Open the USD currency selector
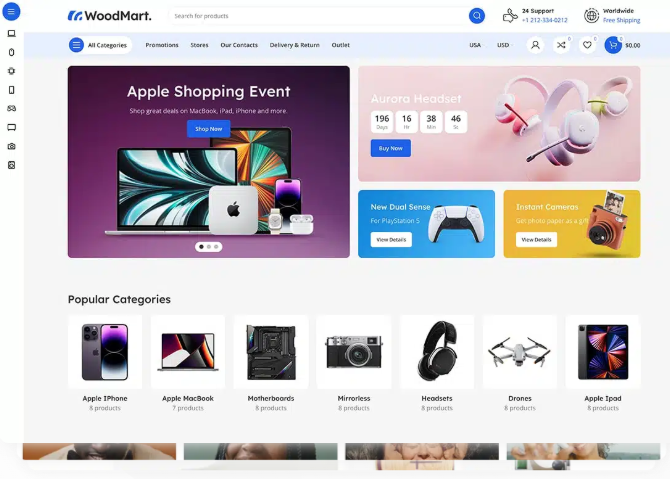670x479 pixels. 504,45
